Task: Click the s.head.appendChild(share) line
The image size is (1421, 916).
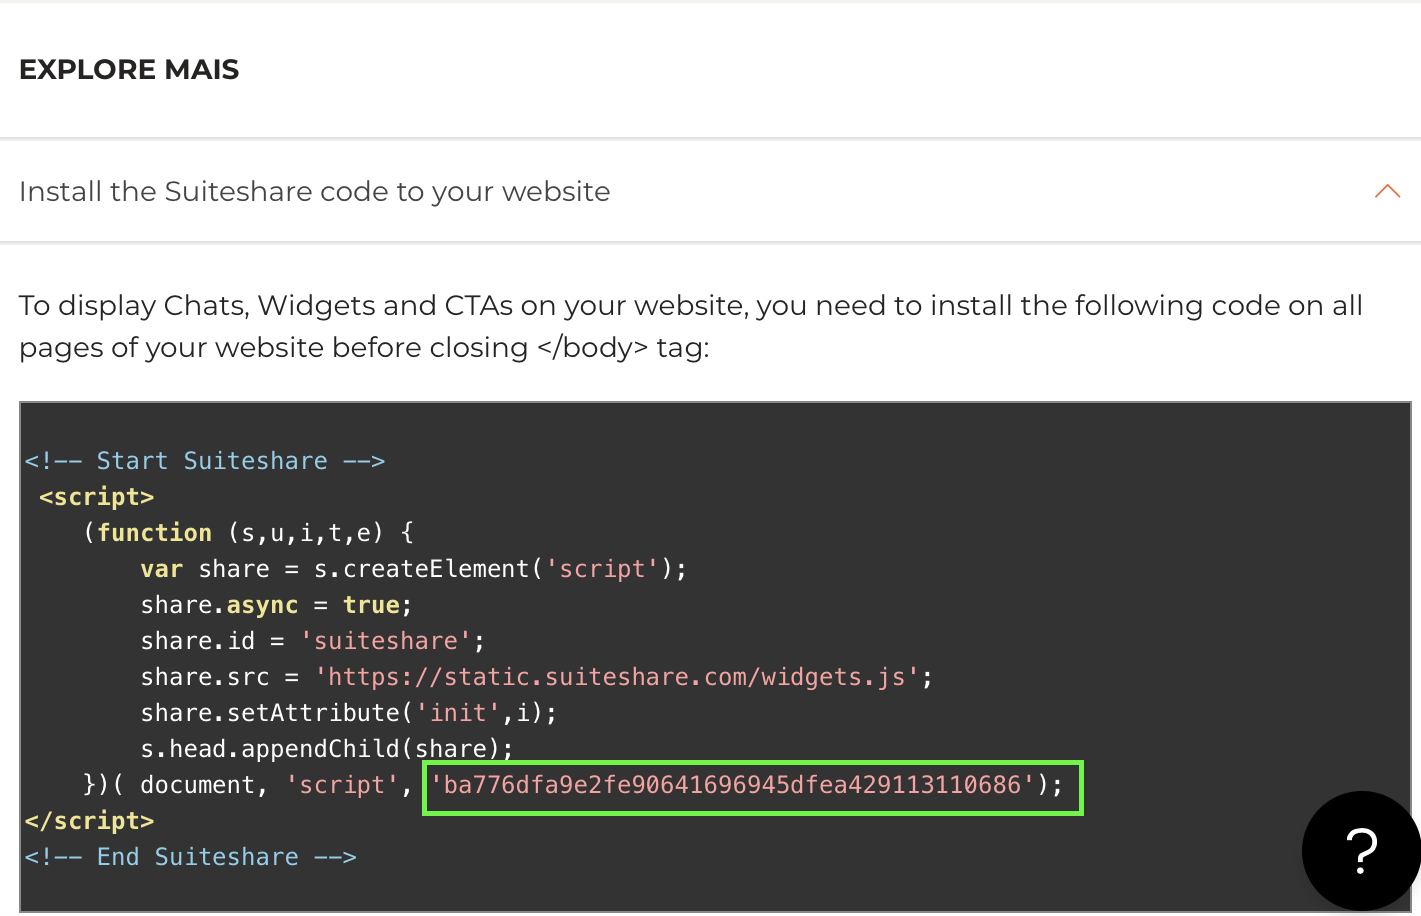Action: tap(327, 749)
